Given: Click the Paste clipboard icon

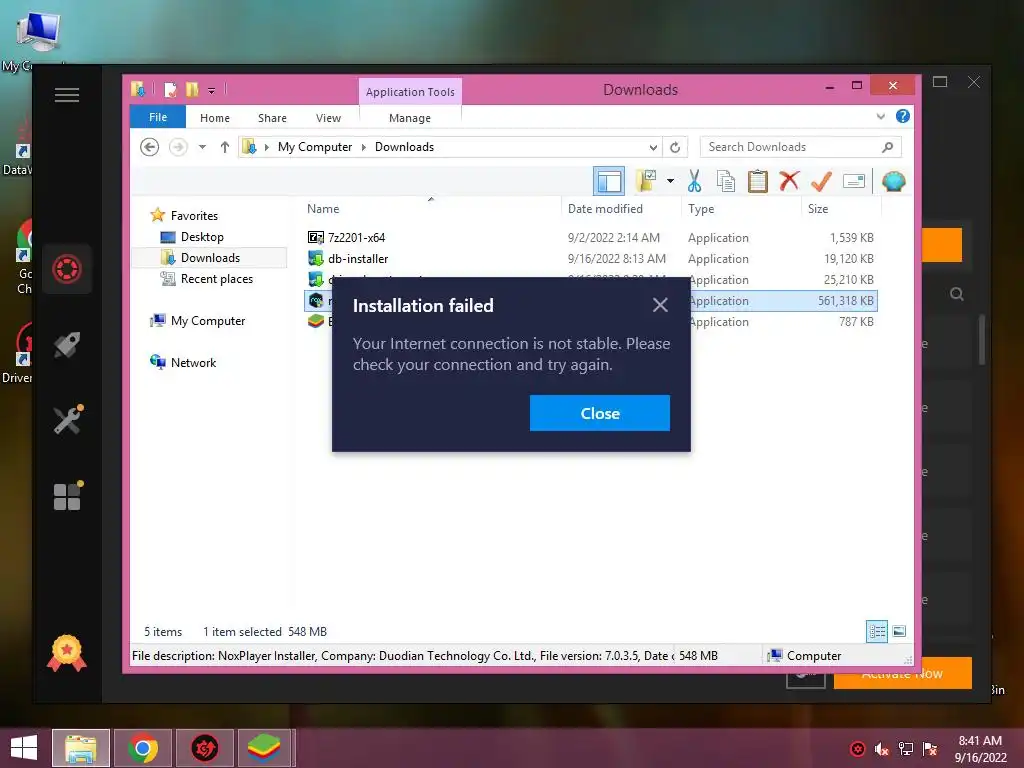Looking at the screenshot, I should tap(758, 181).
